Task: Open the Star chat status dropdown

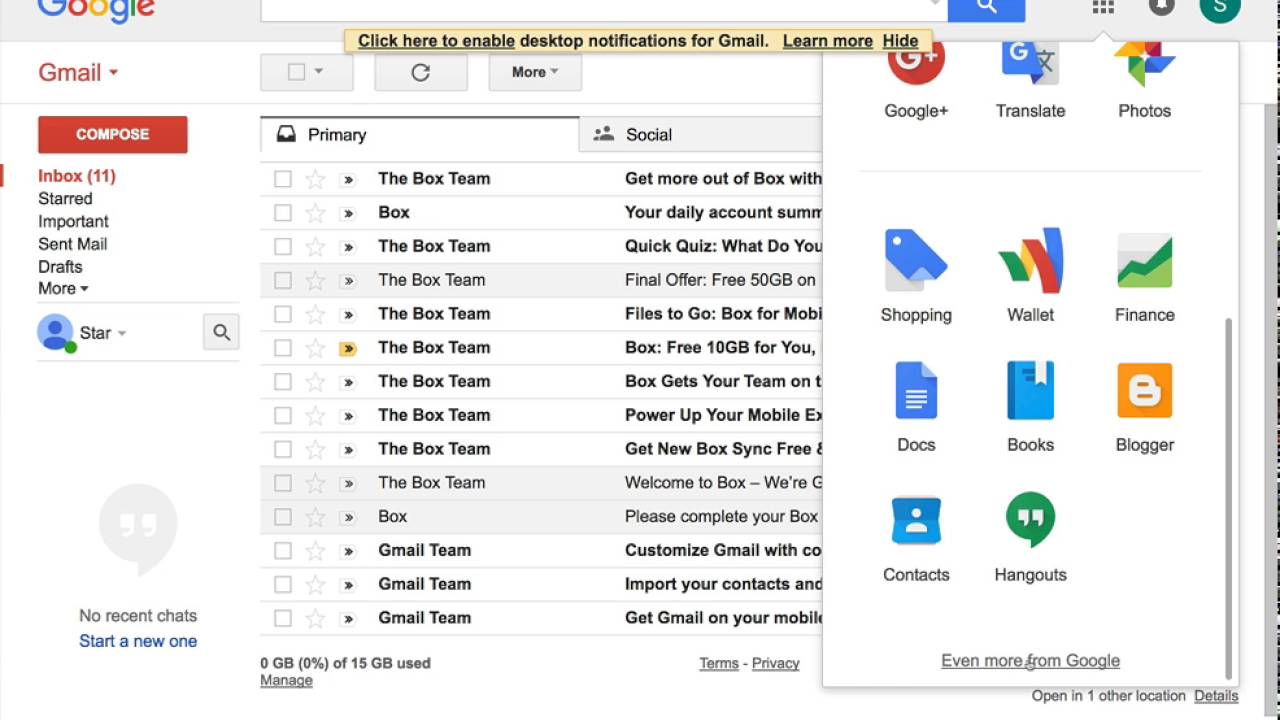Action: point(122,333)
